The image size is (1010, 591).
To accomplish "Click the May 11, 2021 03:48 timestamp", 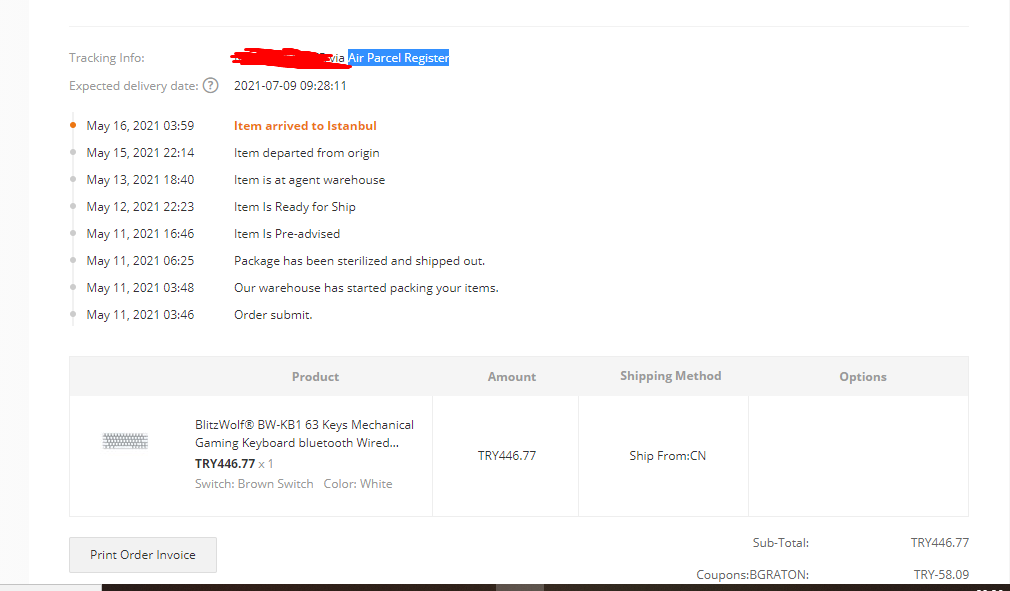I will pos(140,288).
